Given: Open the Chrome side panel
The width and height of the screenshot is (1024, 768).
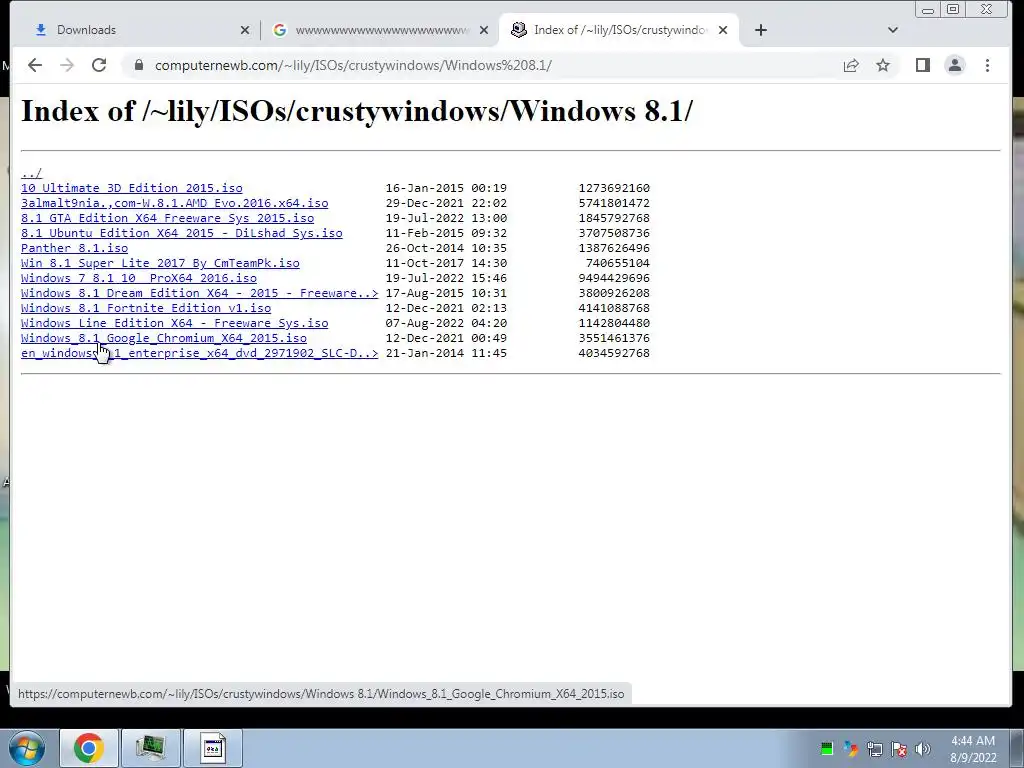Looking at the screenshot, I should pyautogui.click(x=922, y=65).
